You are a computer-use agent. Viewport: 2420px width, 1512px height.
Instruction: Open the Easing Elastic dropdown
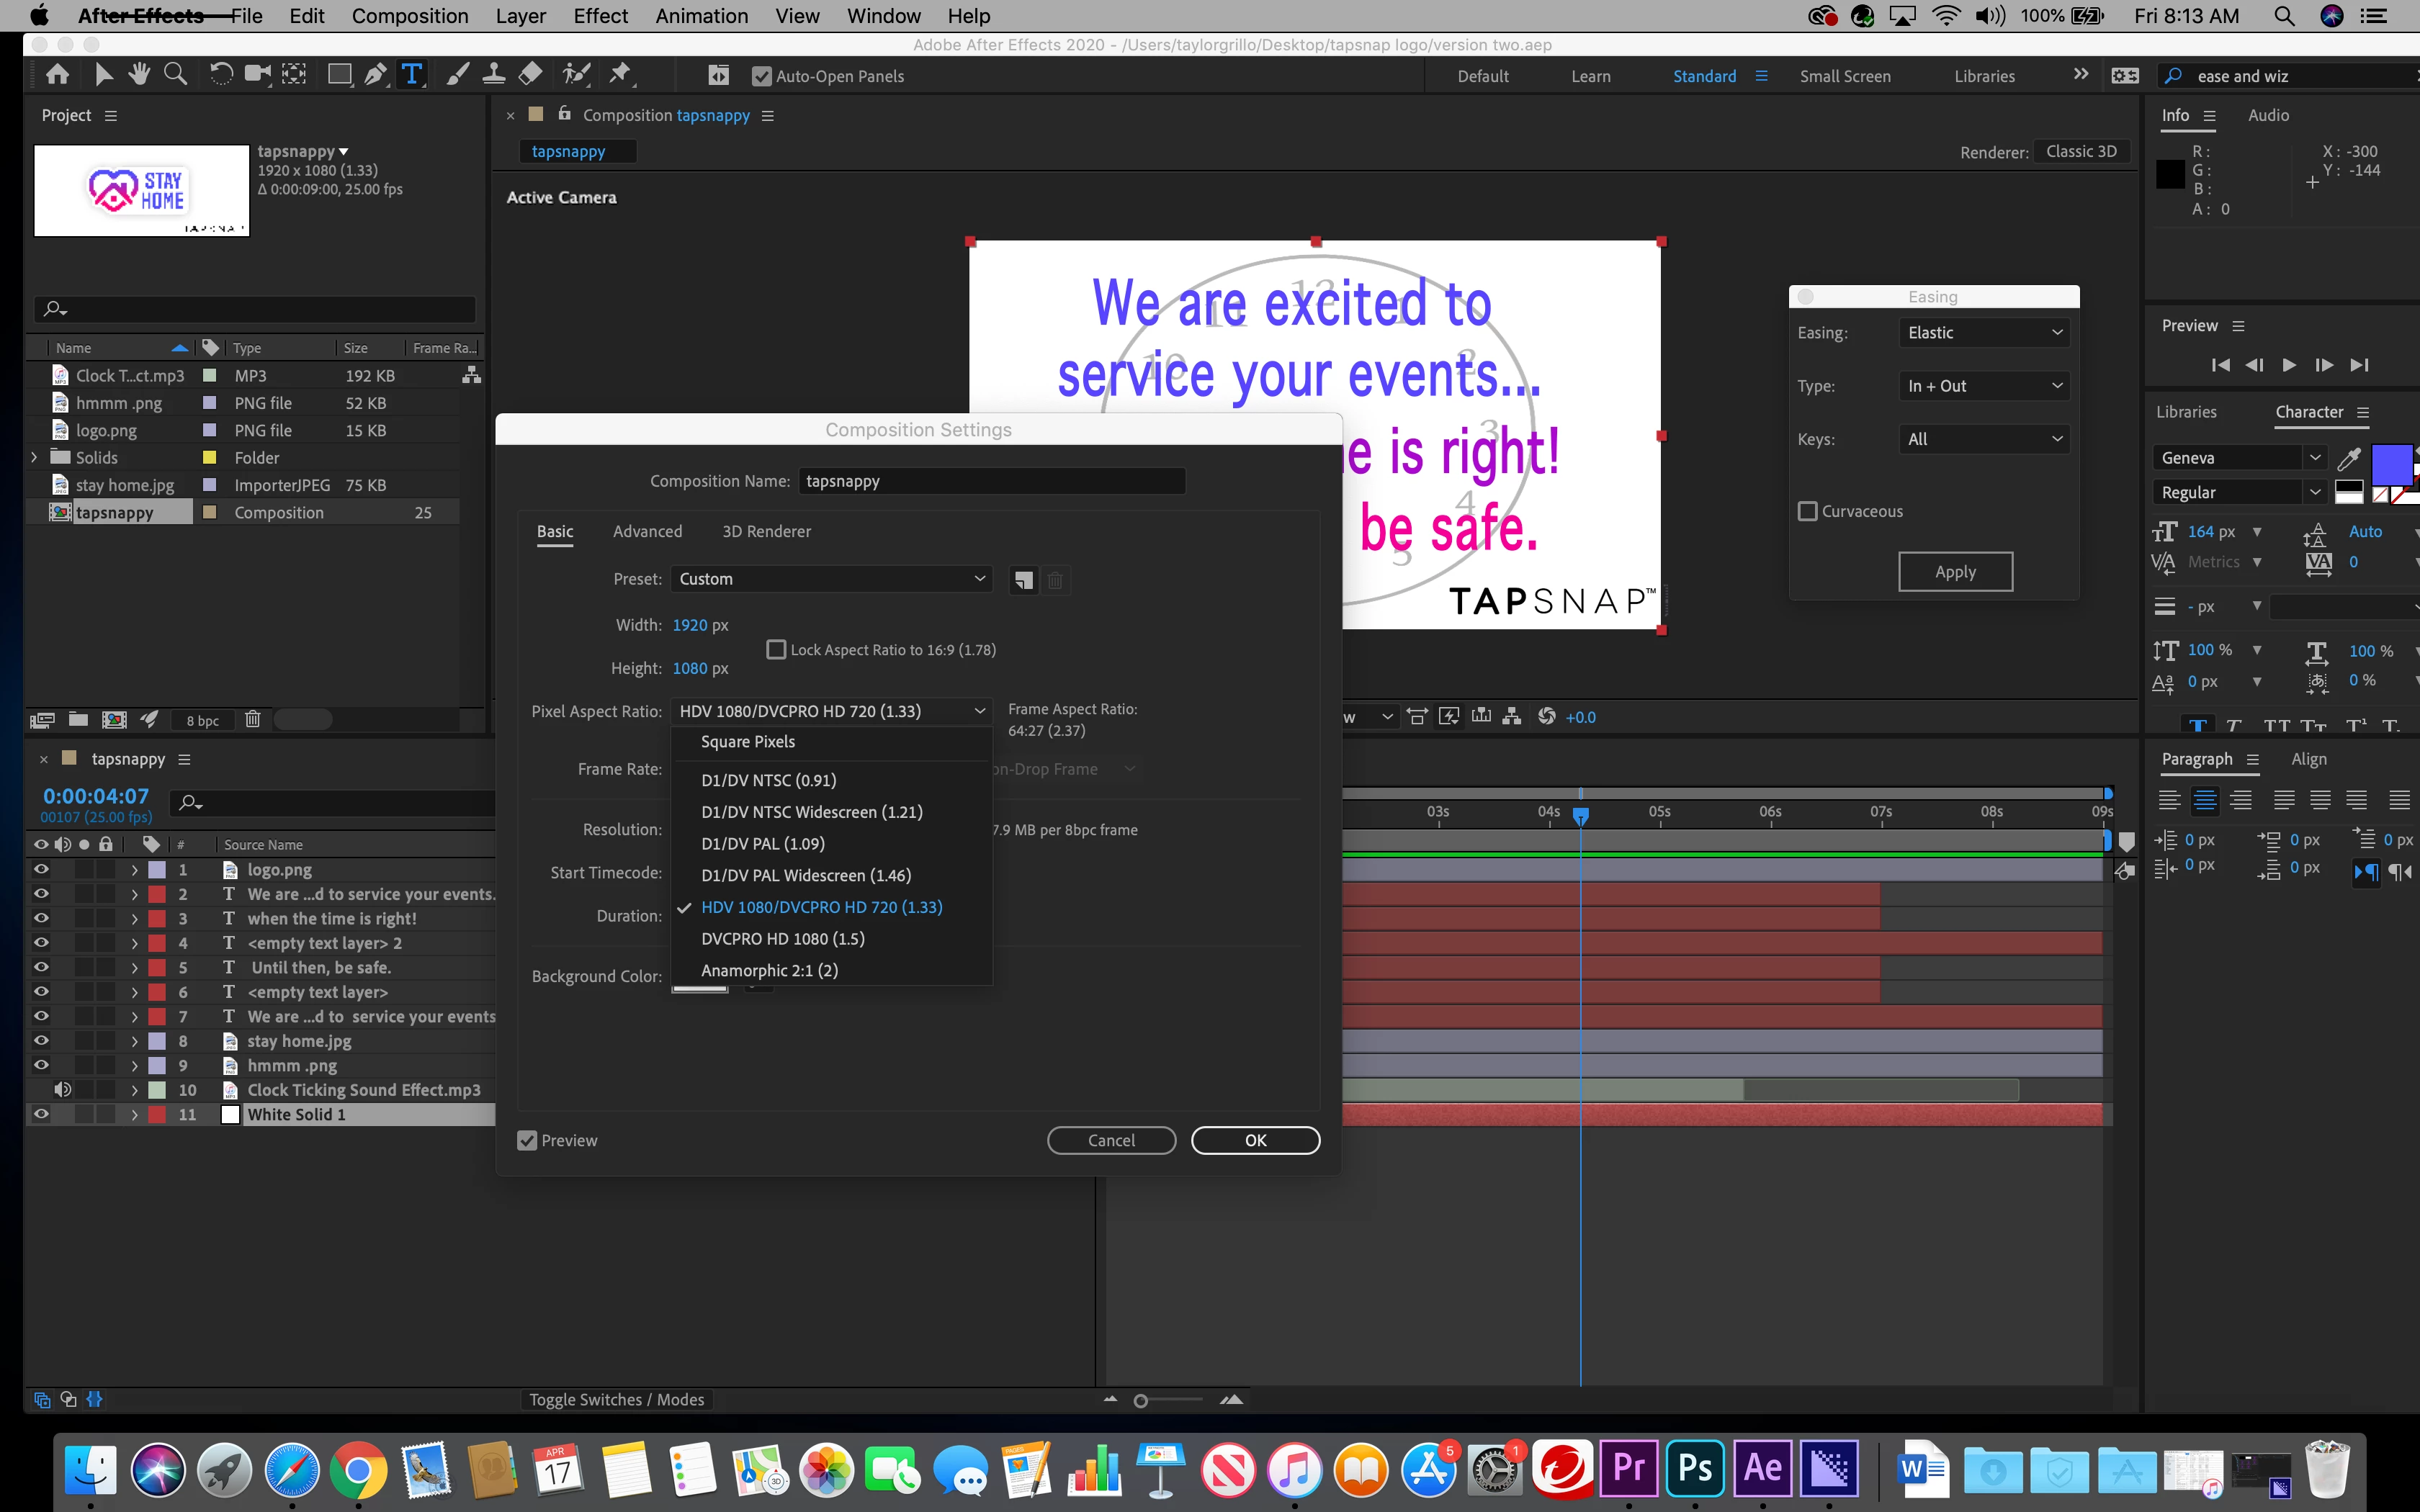tap(1983, 333)
